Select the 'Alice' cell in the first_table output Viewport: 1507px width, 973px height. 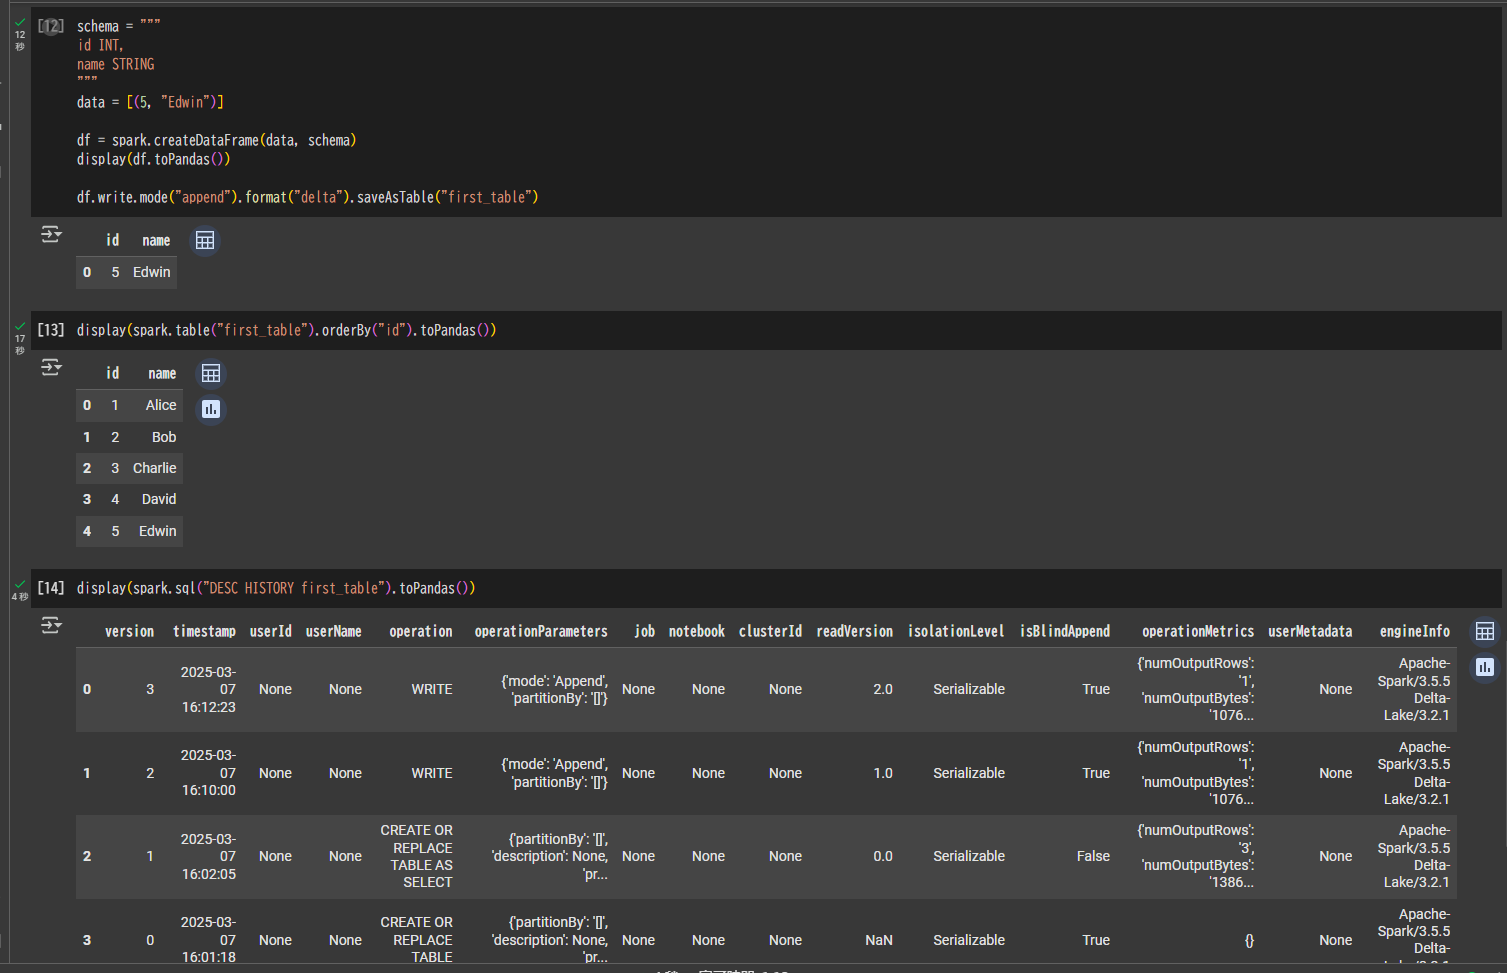point(161,406)
